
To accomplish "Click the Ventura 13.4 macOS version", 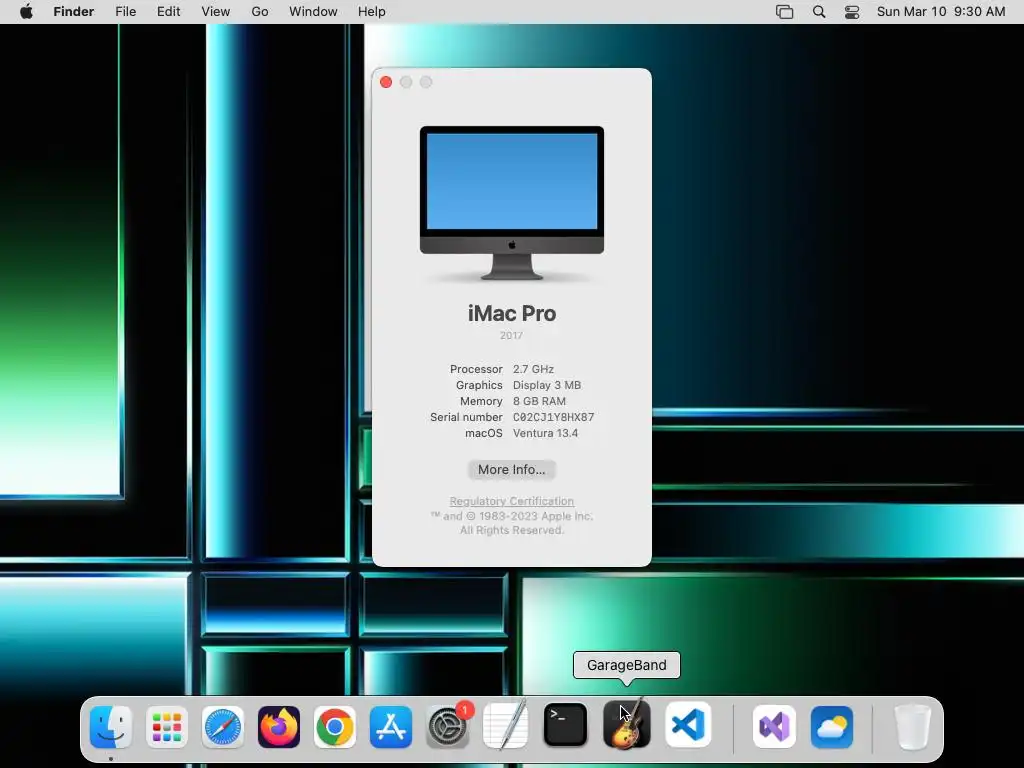I will click(545, 433).
